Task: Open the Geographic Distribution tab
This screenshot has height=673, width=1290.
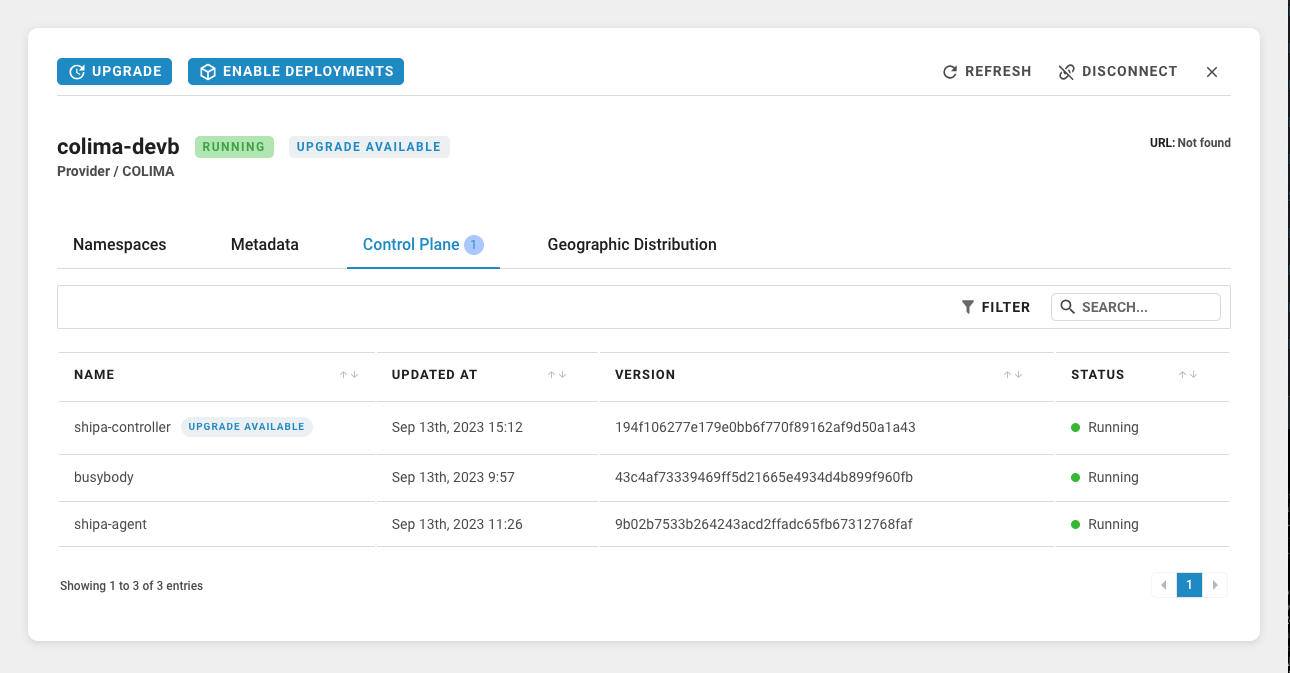Action: point(632,245)
